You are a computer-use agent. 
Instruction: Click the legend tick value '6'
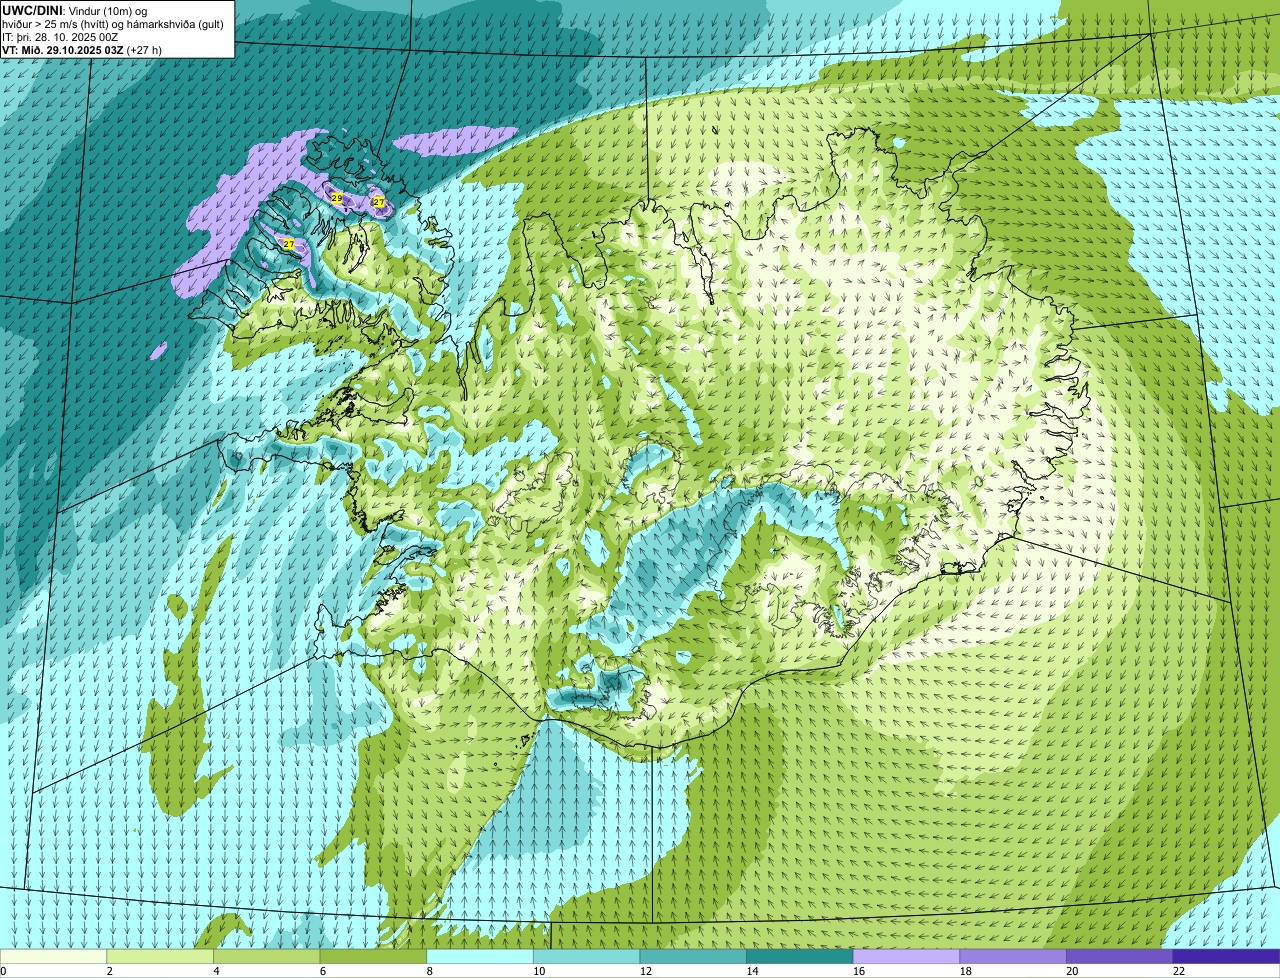(x=323, y=970)
